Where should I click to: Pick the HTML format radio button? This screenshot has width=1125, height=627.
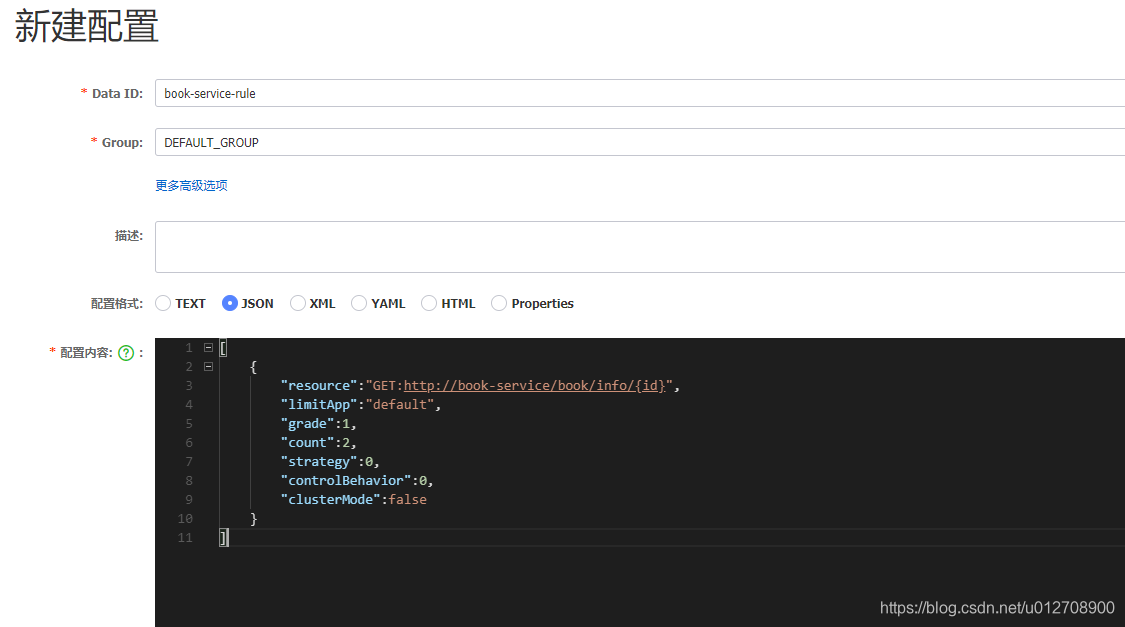(429, 303)
